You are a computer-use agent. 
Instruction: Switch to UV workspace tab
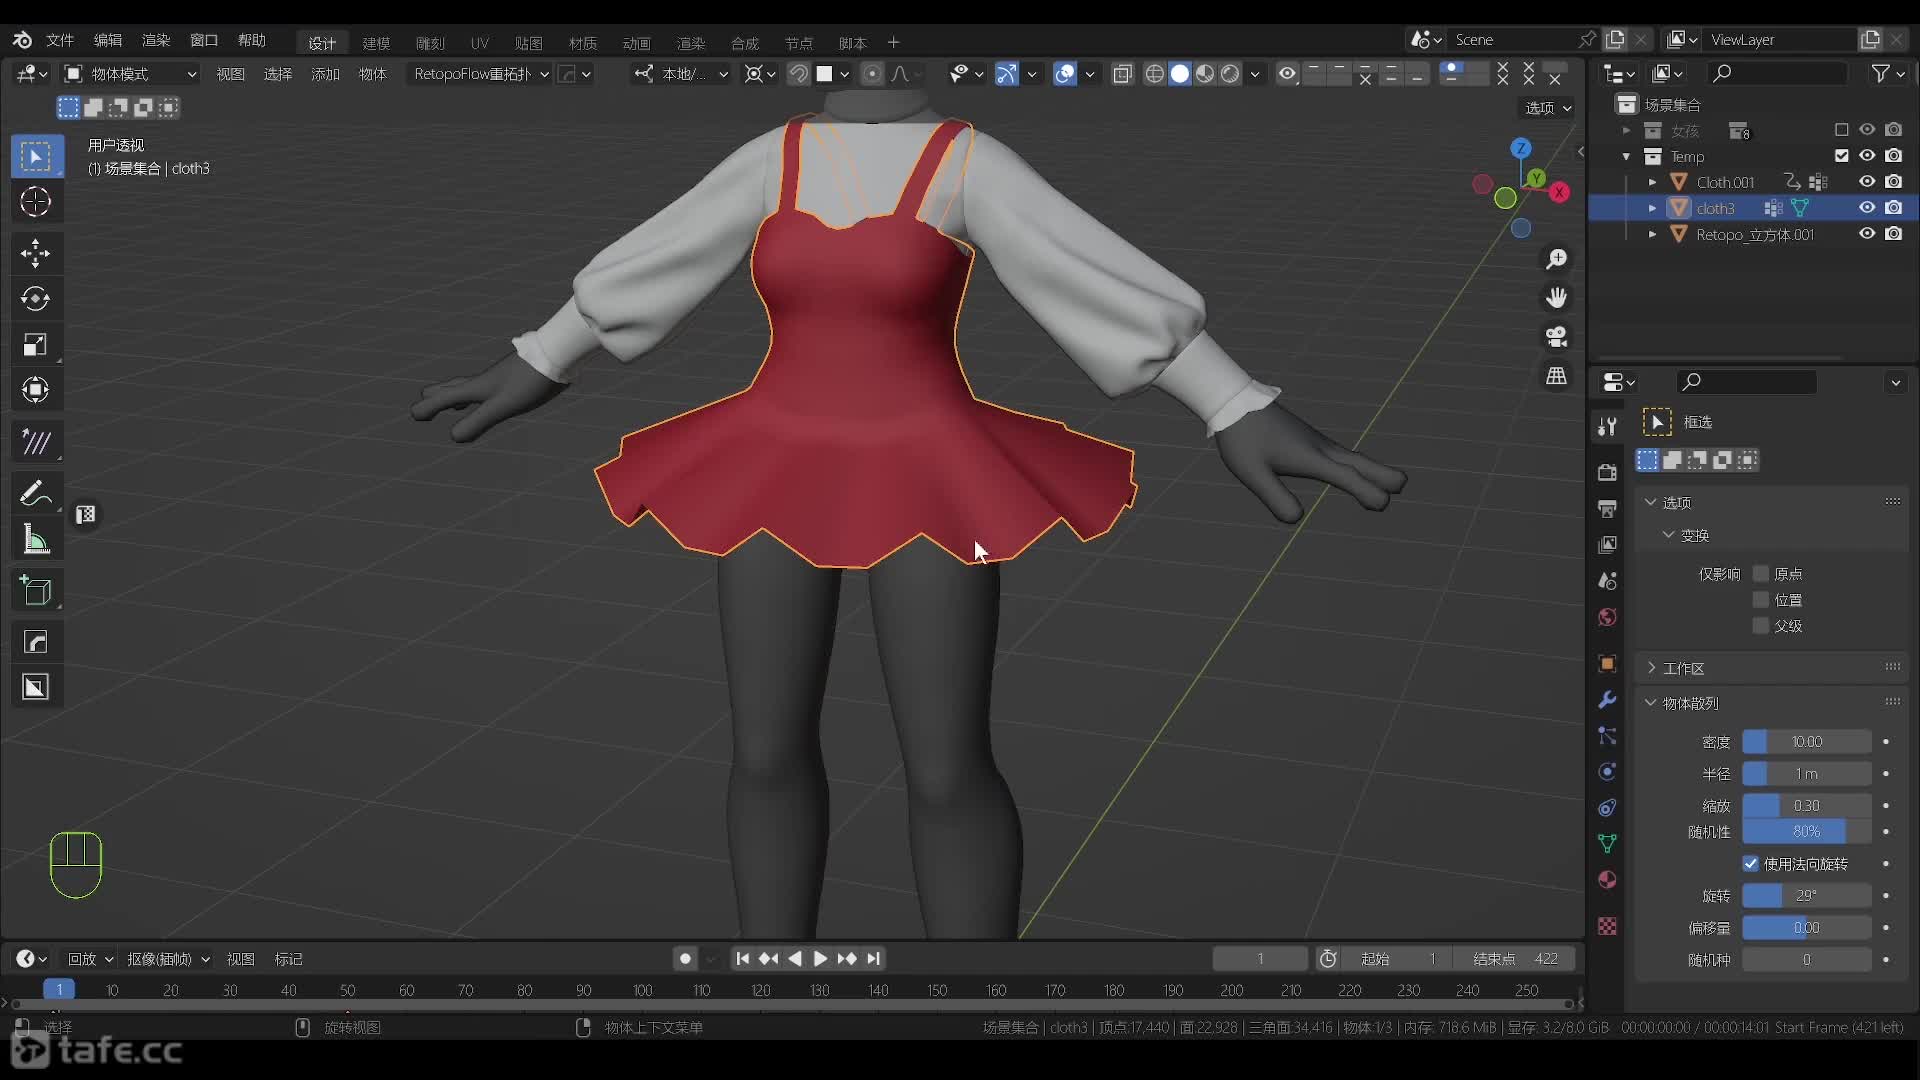point(480,43)
